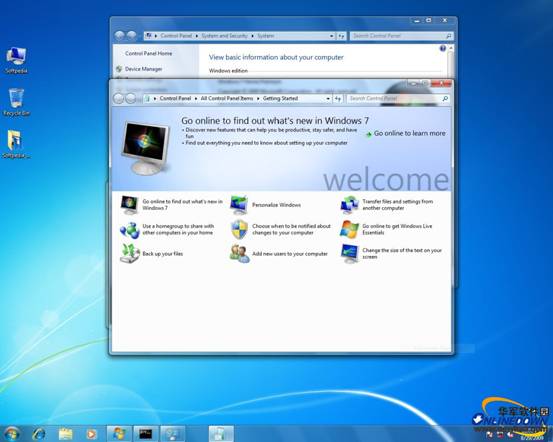This screenshot has height=442, width=553.
Task: Close the Getting Started window
Action: 442,84
